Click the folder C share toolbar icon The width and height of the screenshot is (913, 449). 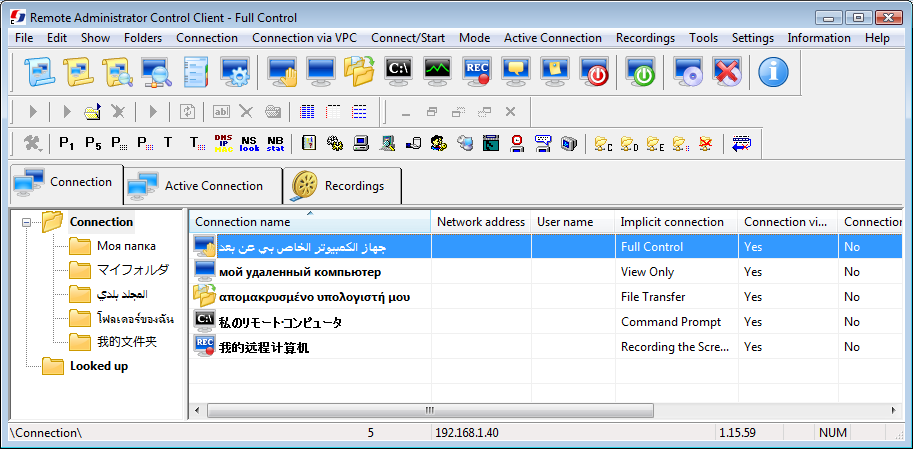(x=603, y=143)
